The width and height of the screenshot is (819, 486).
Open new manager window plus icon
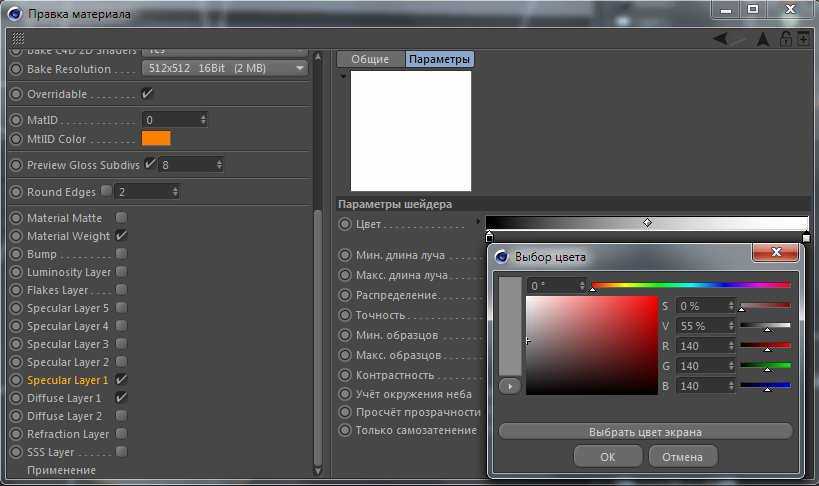pyautogui.click(x=803, y=38)
